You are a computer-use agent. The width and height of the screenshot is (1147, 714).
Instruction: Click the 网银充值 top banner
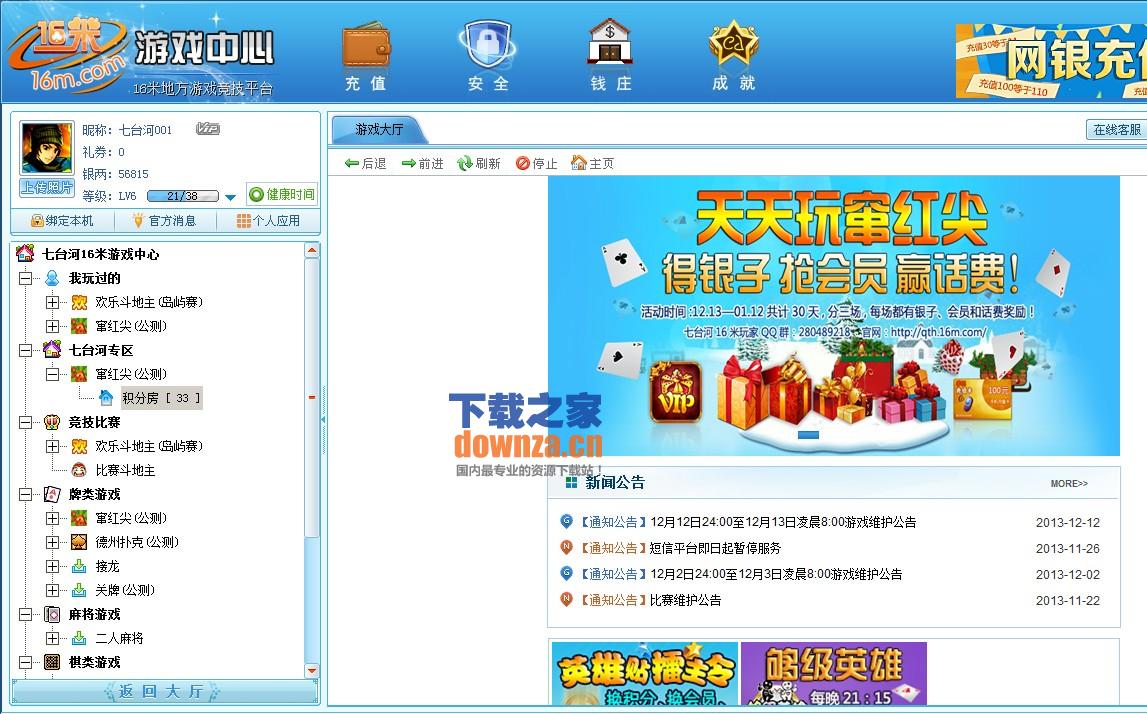coord(1051,61)
